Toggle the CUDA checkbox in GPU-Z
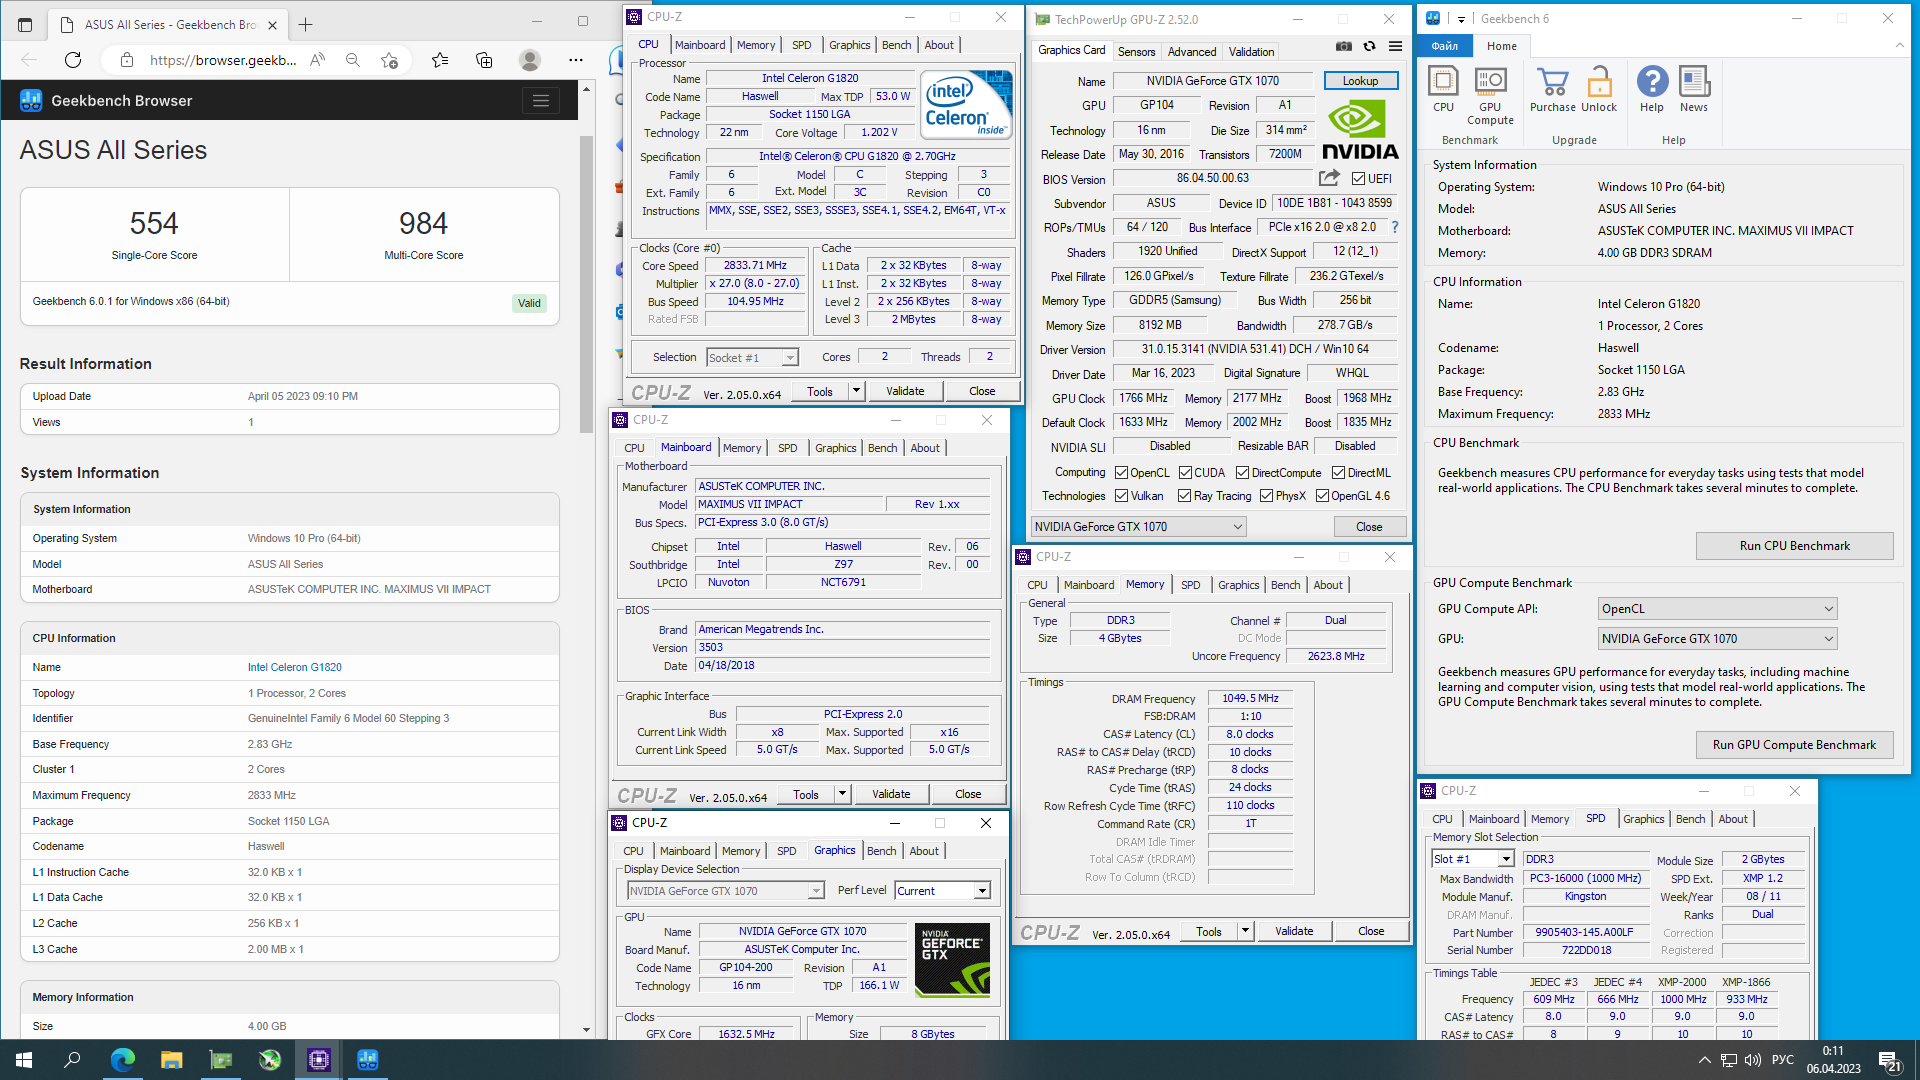Image resolution: width=1920 pixels, height=1080 pixels. tap(1185, 473)
